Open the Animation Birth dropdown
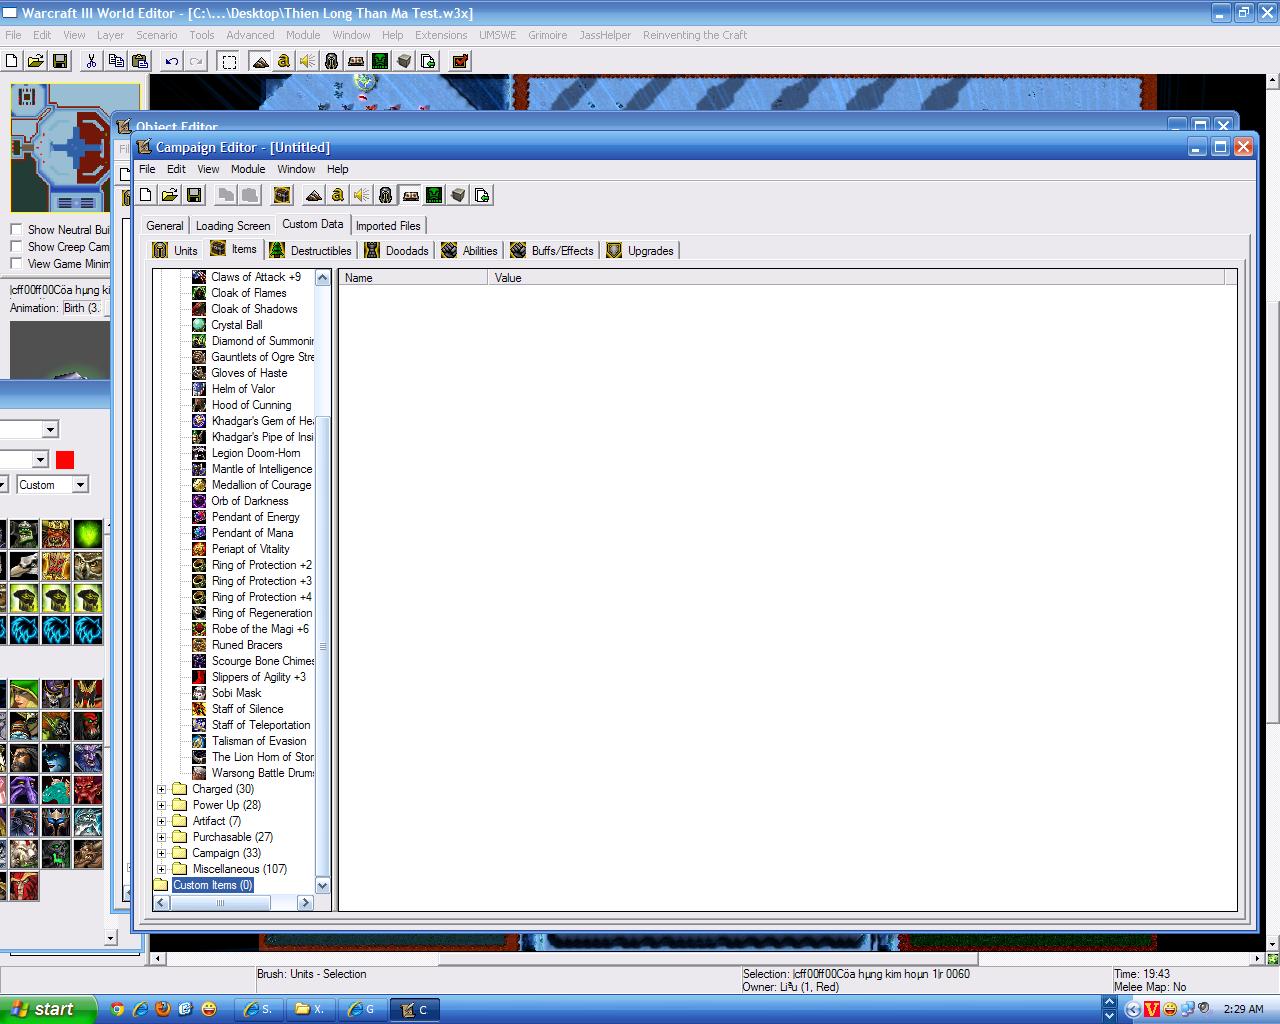 85,308
